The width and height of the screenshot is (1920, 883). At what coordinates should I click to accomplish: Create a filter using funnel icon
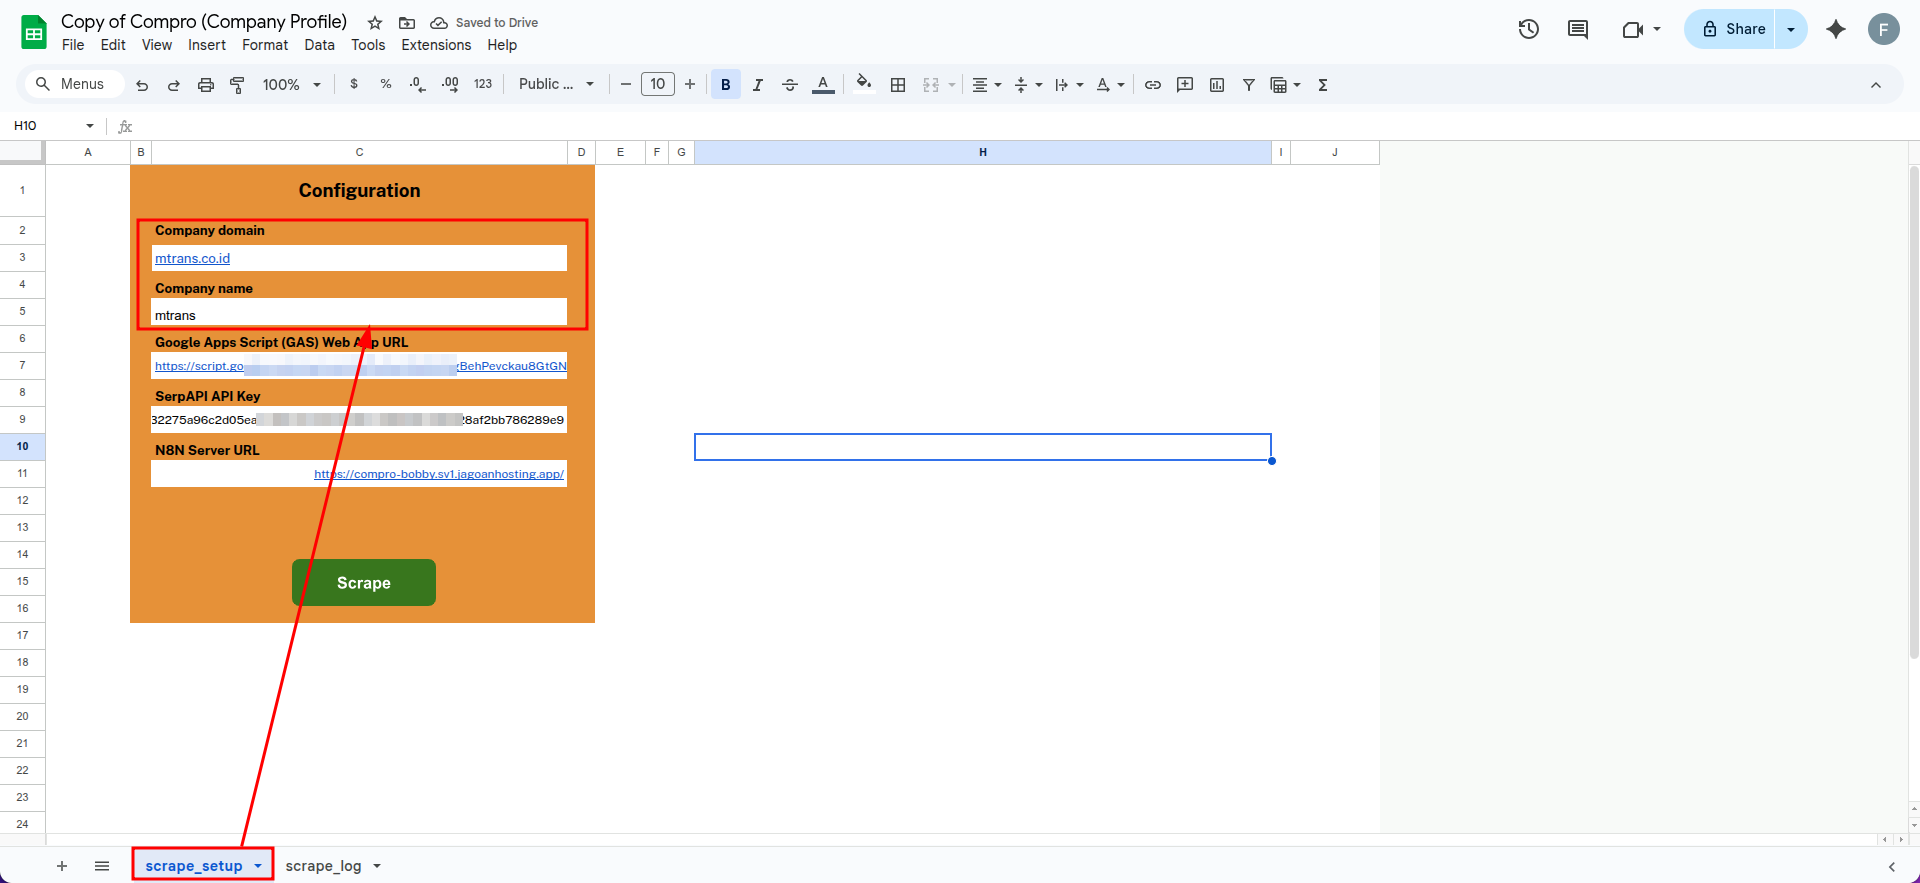(1249, 85)
